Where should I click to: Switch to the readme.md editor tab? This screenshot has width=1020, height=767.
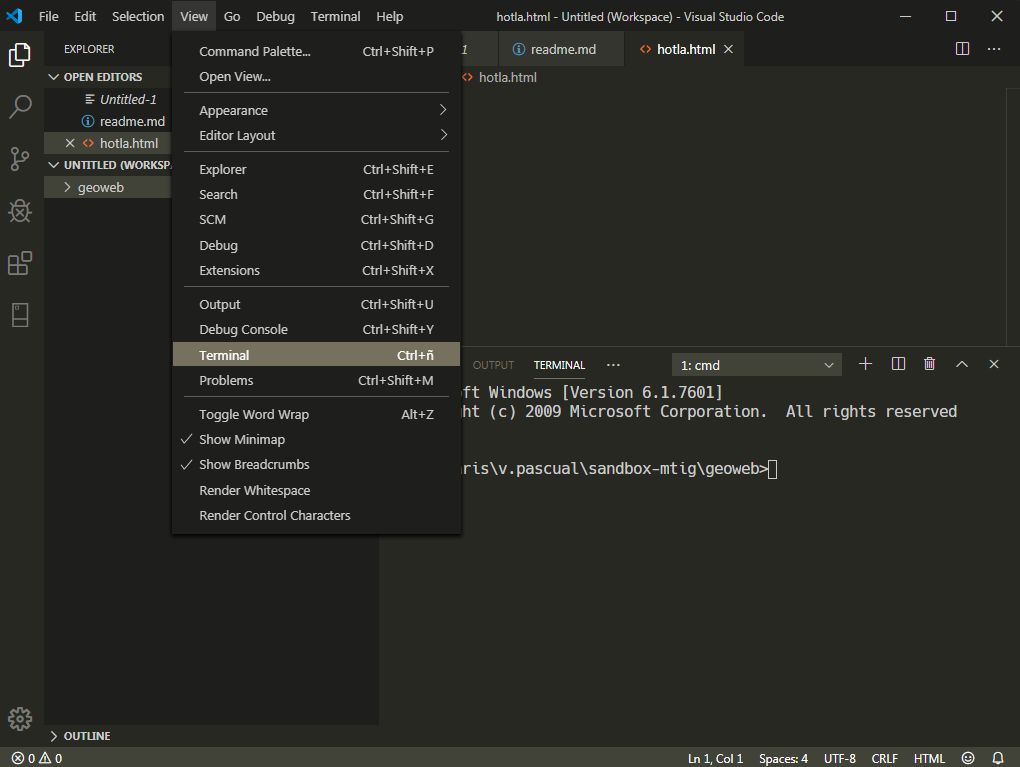(561, 49)
